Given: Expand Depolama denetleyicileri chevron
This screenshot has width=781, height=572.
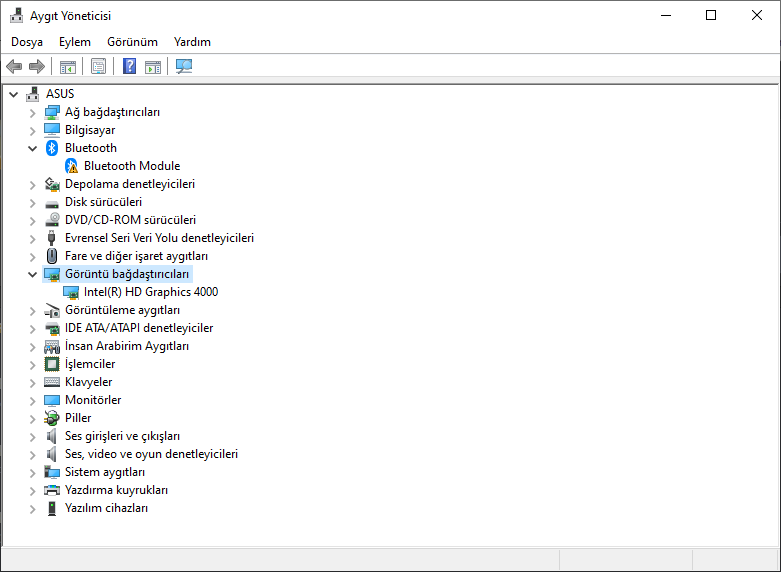Looking at the screenshot, I should [33, 184].
